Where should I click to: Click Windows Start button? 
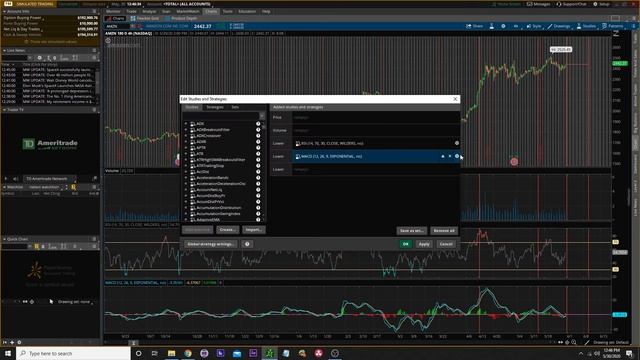coord(8,353)
